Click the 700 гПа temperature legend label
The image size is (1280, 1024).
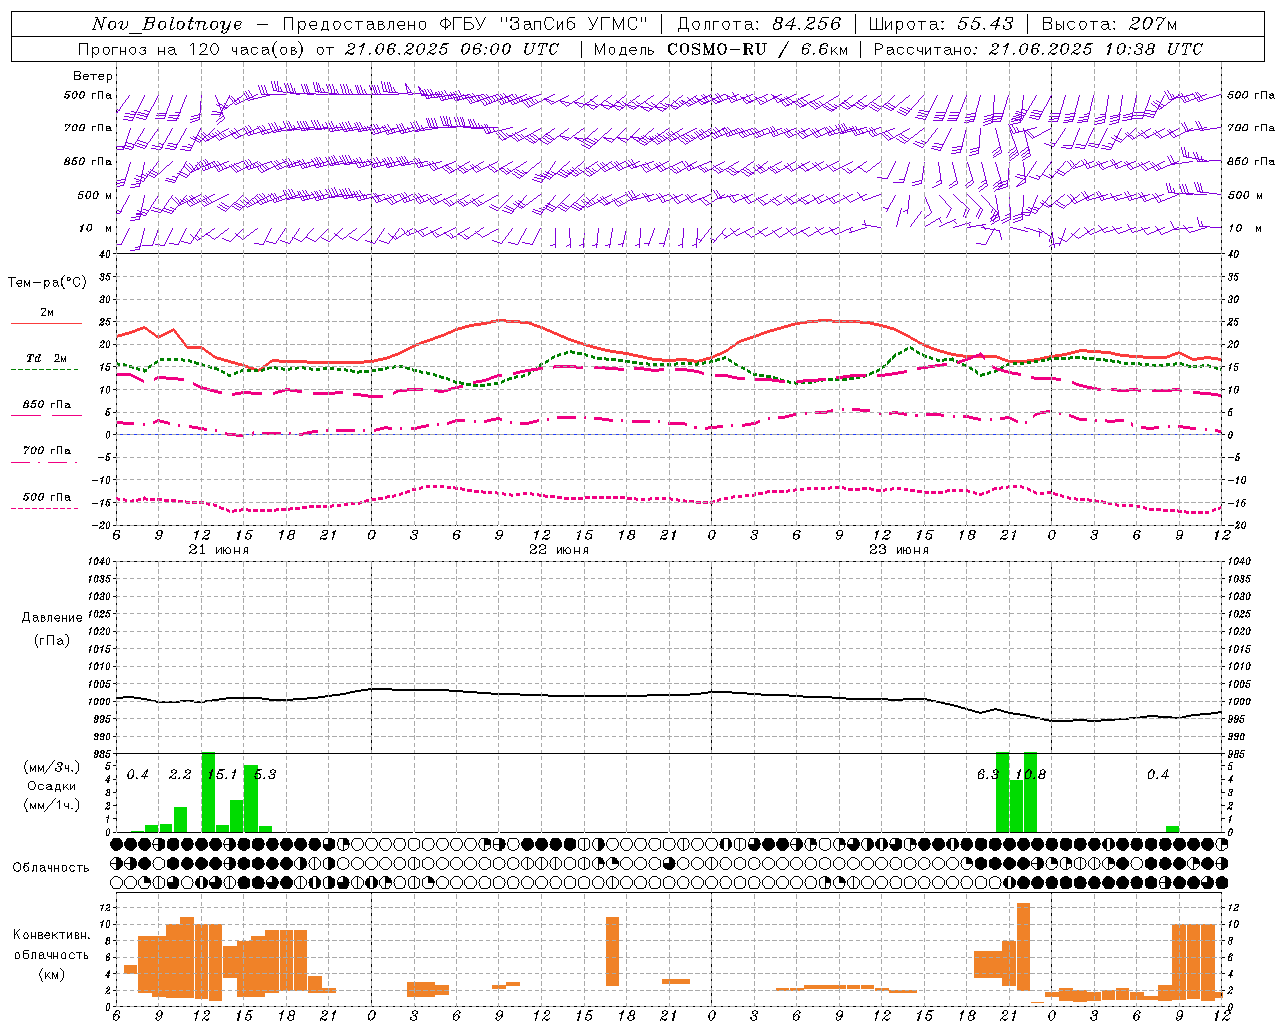tap(47, 451)
